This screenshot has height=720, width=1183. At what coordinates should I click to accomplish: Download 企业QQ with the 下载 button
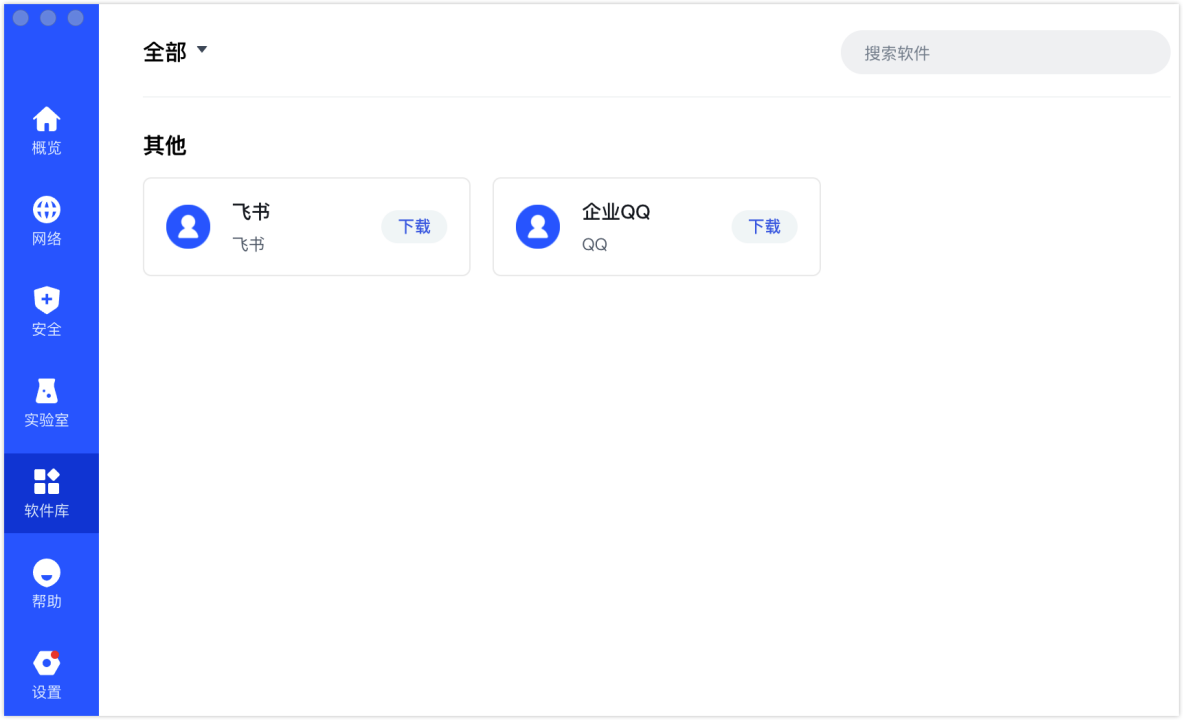coord(764,227)
